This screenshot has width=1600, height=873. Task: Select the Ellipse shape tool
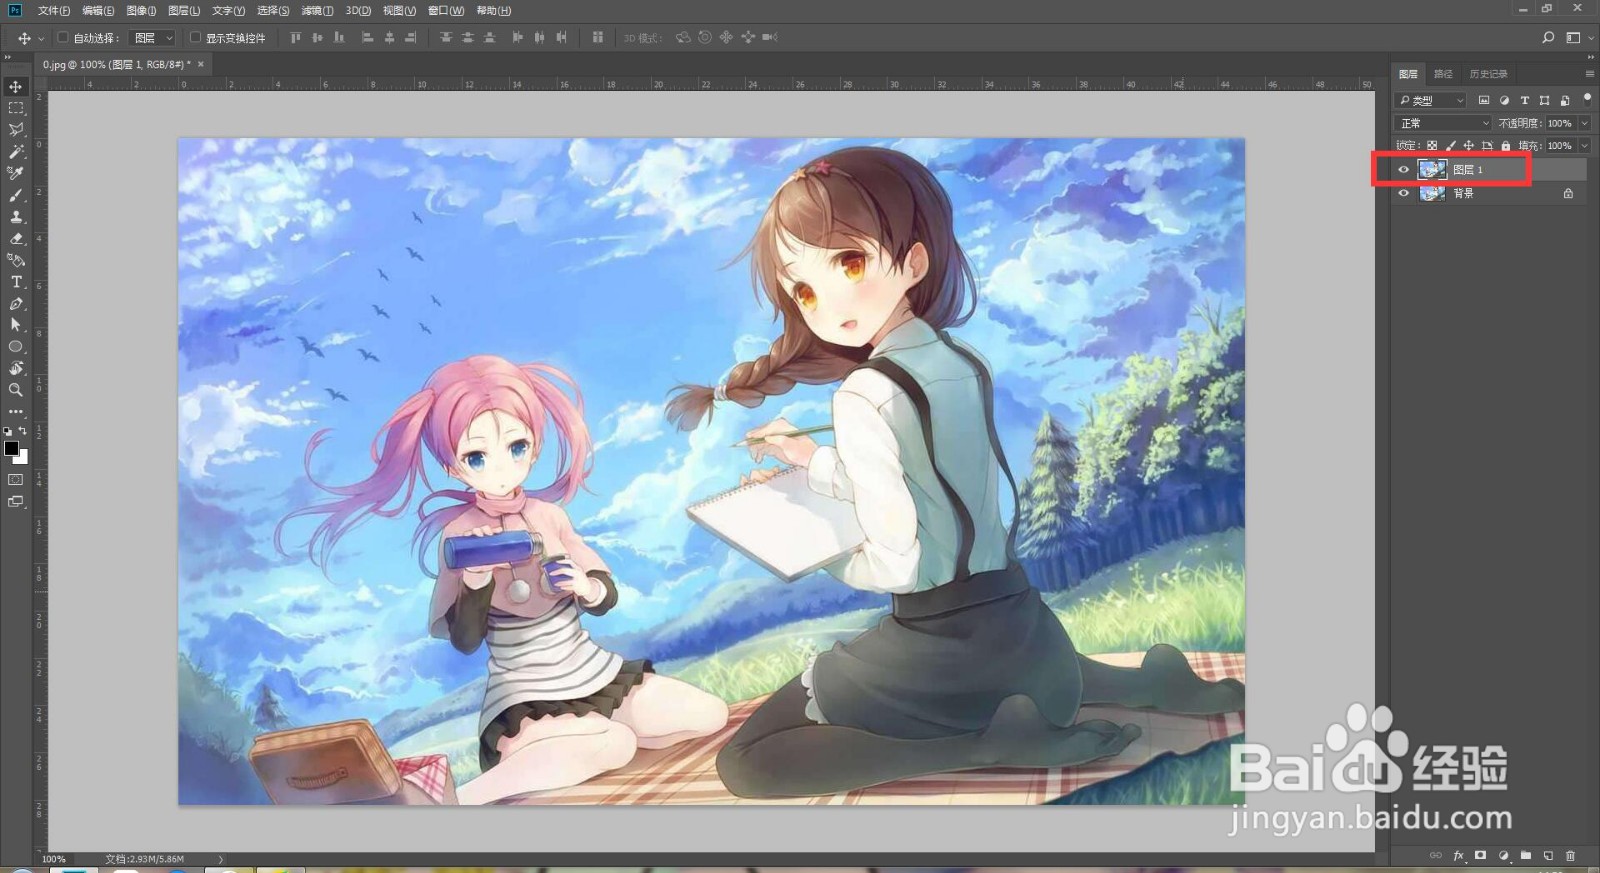coord(16,347)
